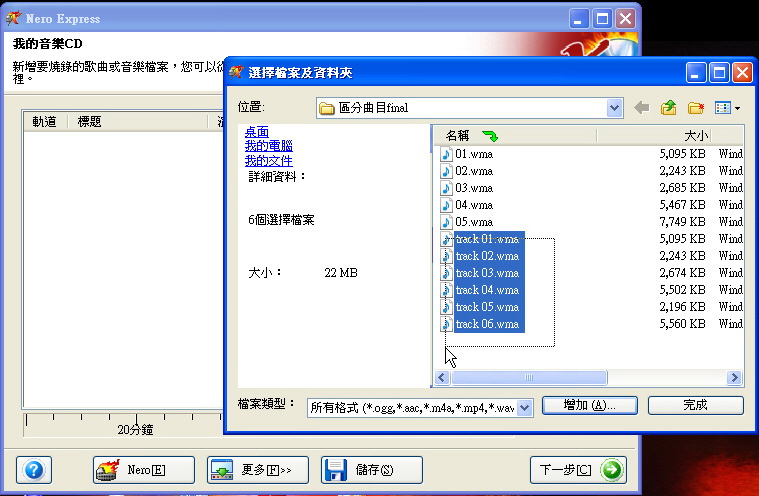Open the view options menu icon

[727, 108]
